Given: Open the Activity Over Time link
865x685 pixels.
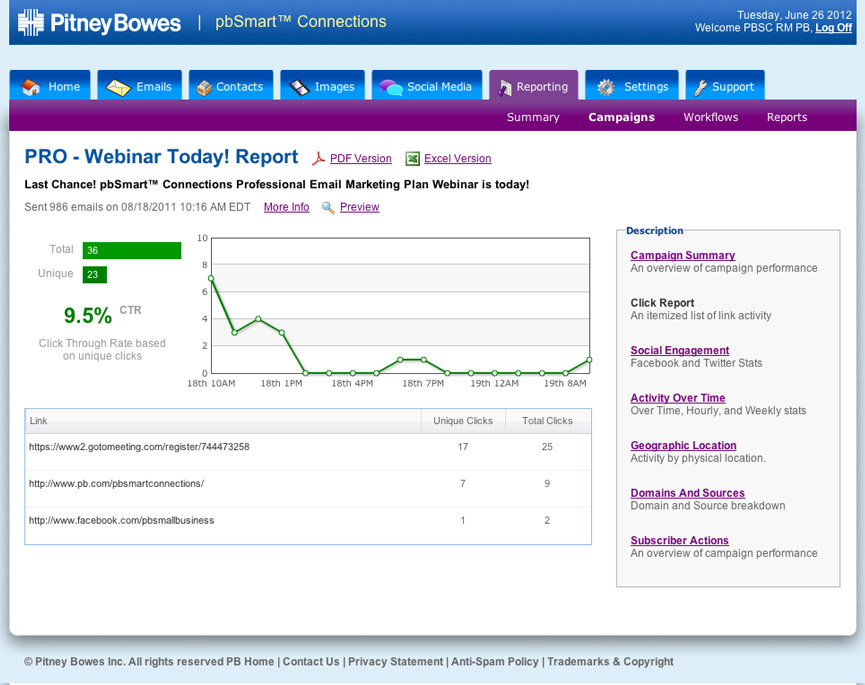Looking at the screenshot, I should [677, 398].
